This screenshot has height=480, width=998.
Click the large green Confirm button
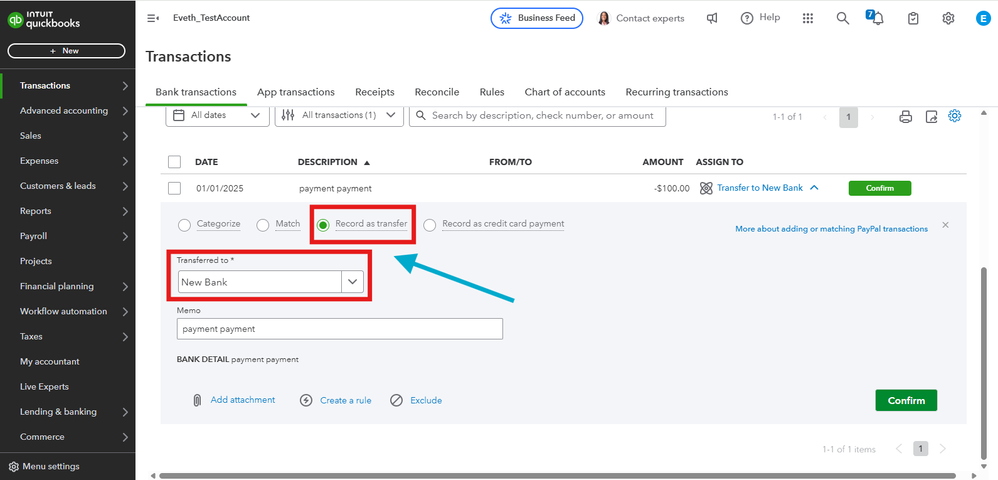(x=906, y=400)
